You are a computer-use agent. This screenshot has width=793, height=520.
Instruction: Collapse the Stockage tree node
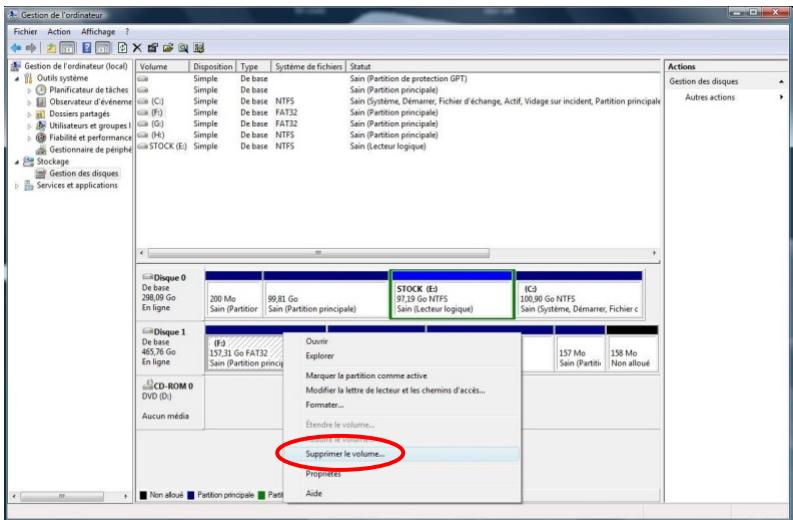17,162
